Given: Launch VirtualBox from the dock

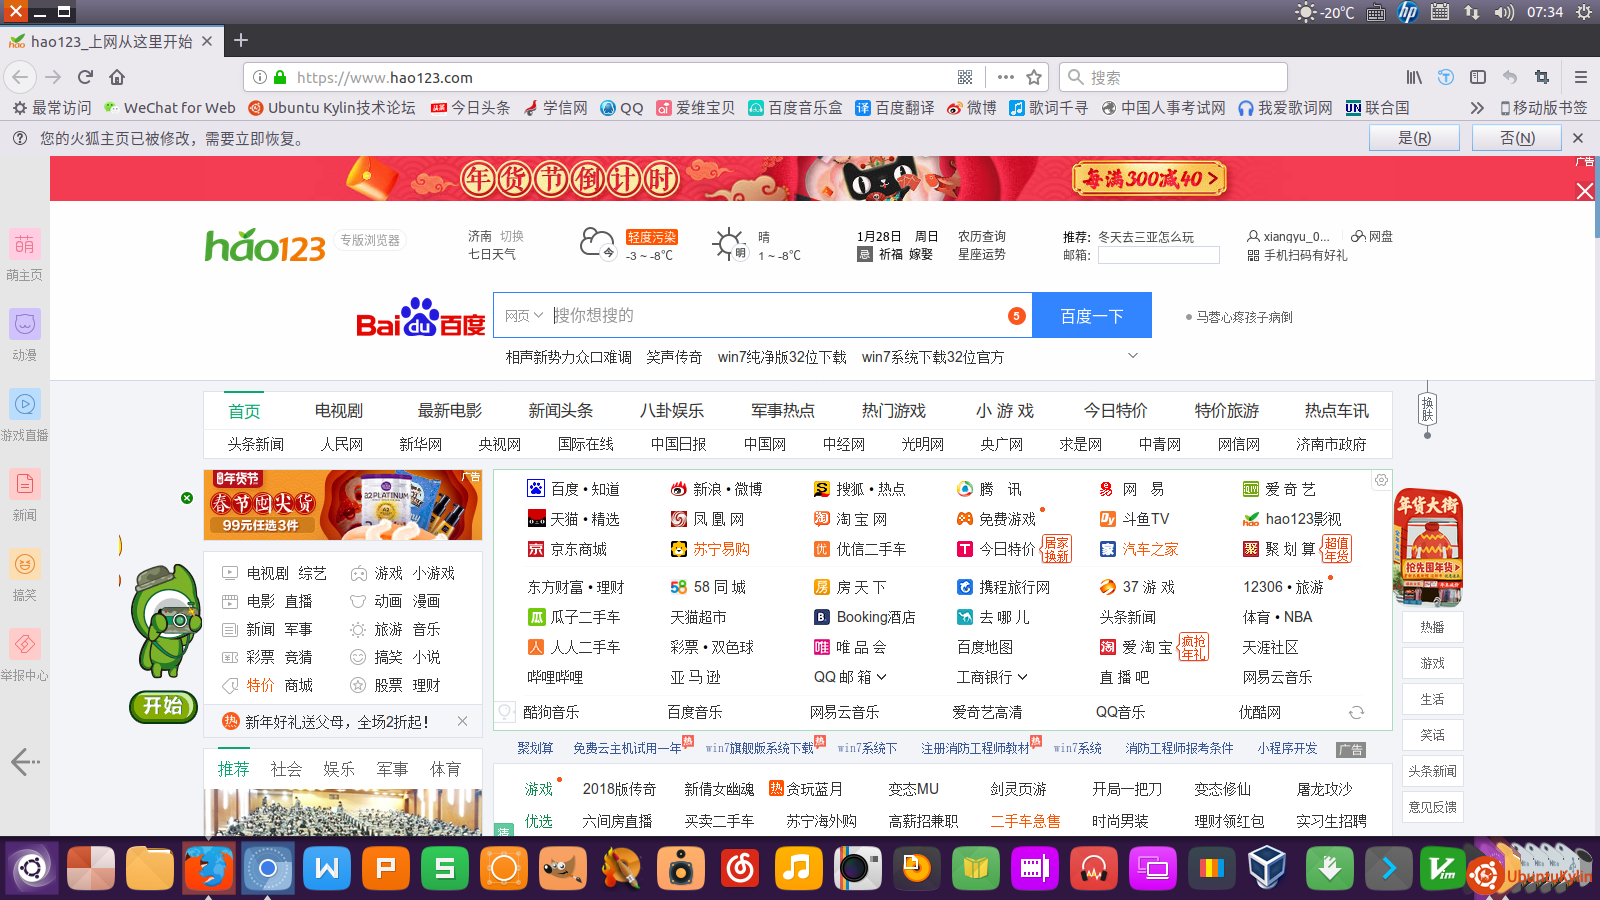Looking at the screenshot, I should 1267,868.
